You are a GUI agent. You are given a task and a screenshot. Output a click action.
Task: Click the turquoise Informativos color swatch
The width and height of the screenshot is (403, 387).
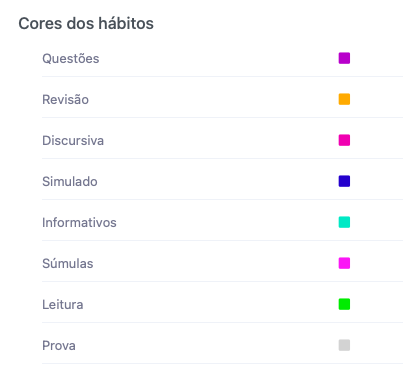(344, 222)
